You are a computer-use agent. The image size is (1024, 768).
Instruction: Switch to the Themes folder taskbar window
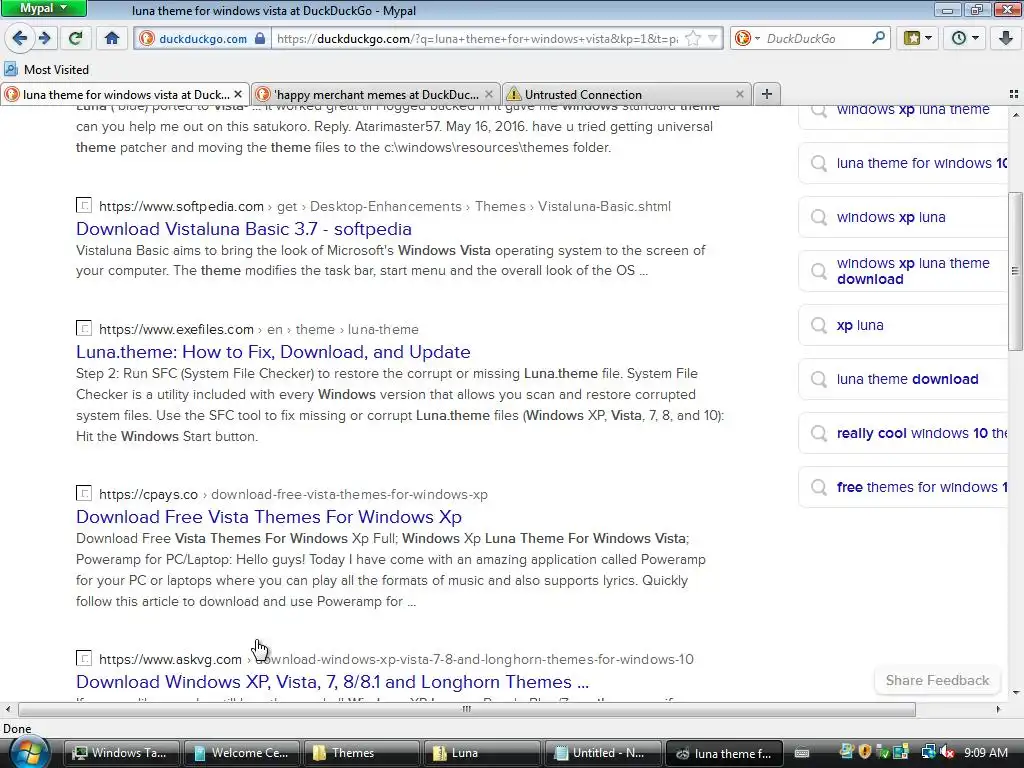click(x=362, y=753)
